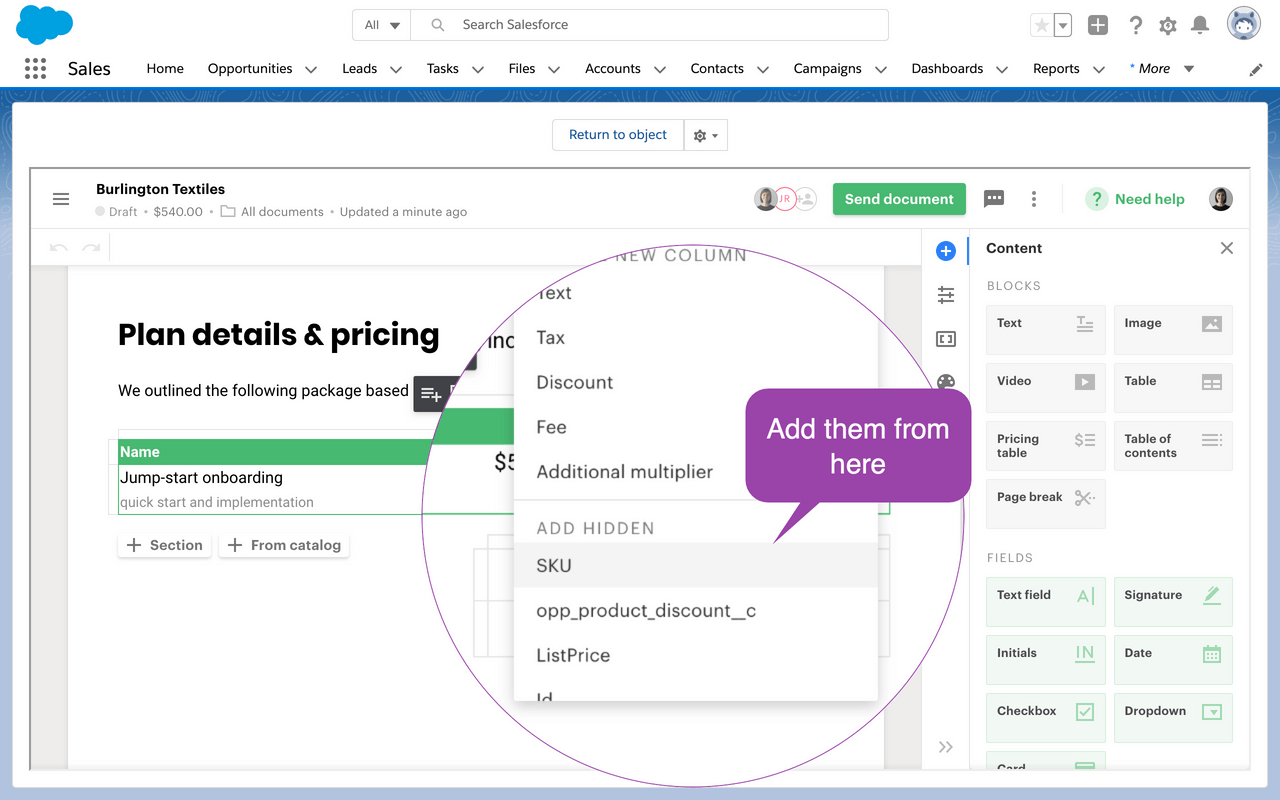Open the sliders settings sidebar tab

point(945,295)
